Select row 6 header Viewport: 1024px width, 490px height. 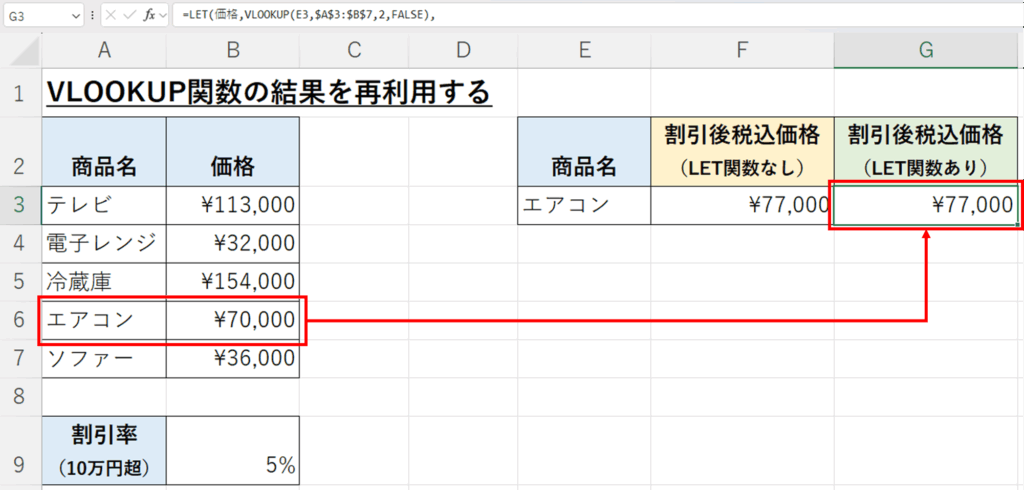tap(20, 320)
